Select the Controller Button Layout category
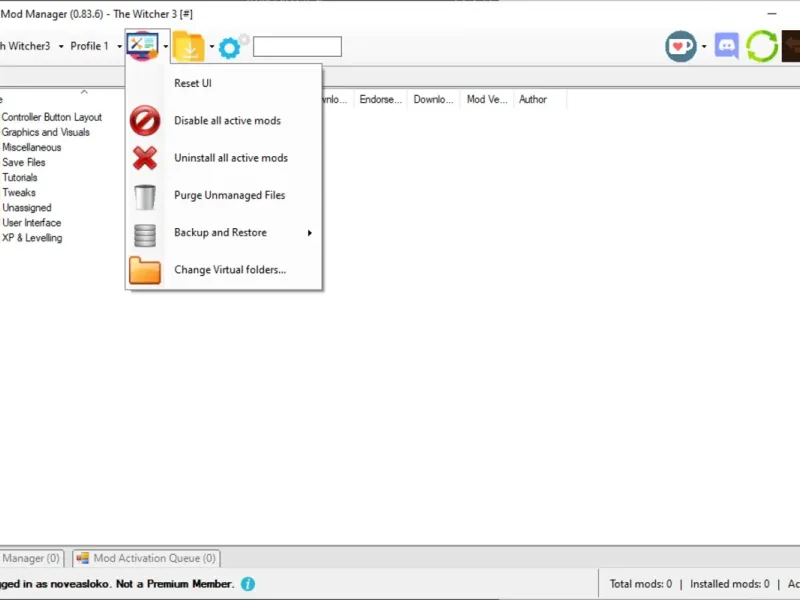This screenshot has width=800, height=600. [52, 117]
